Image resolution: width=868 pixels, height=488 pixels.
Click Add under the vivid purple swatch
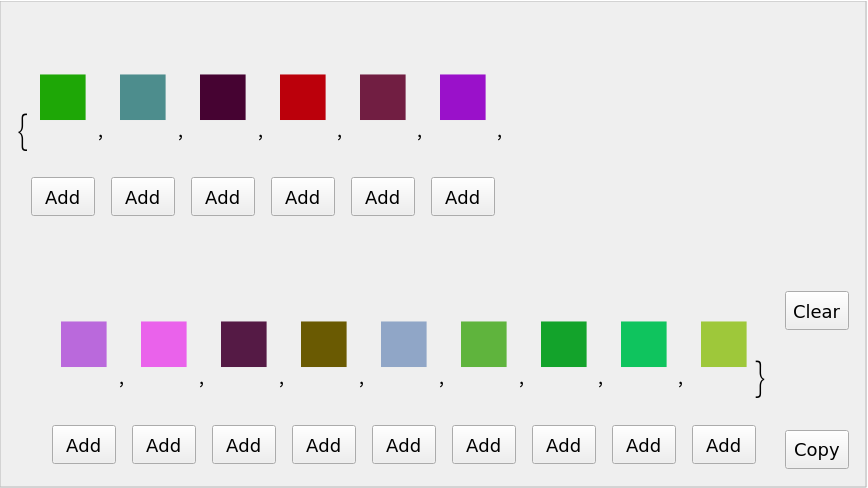[462, 197]
